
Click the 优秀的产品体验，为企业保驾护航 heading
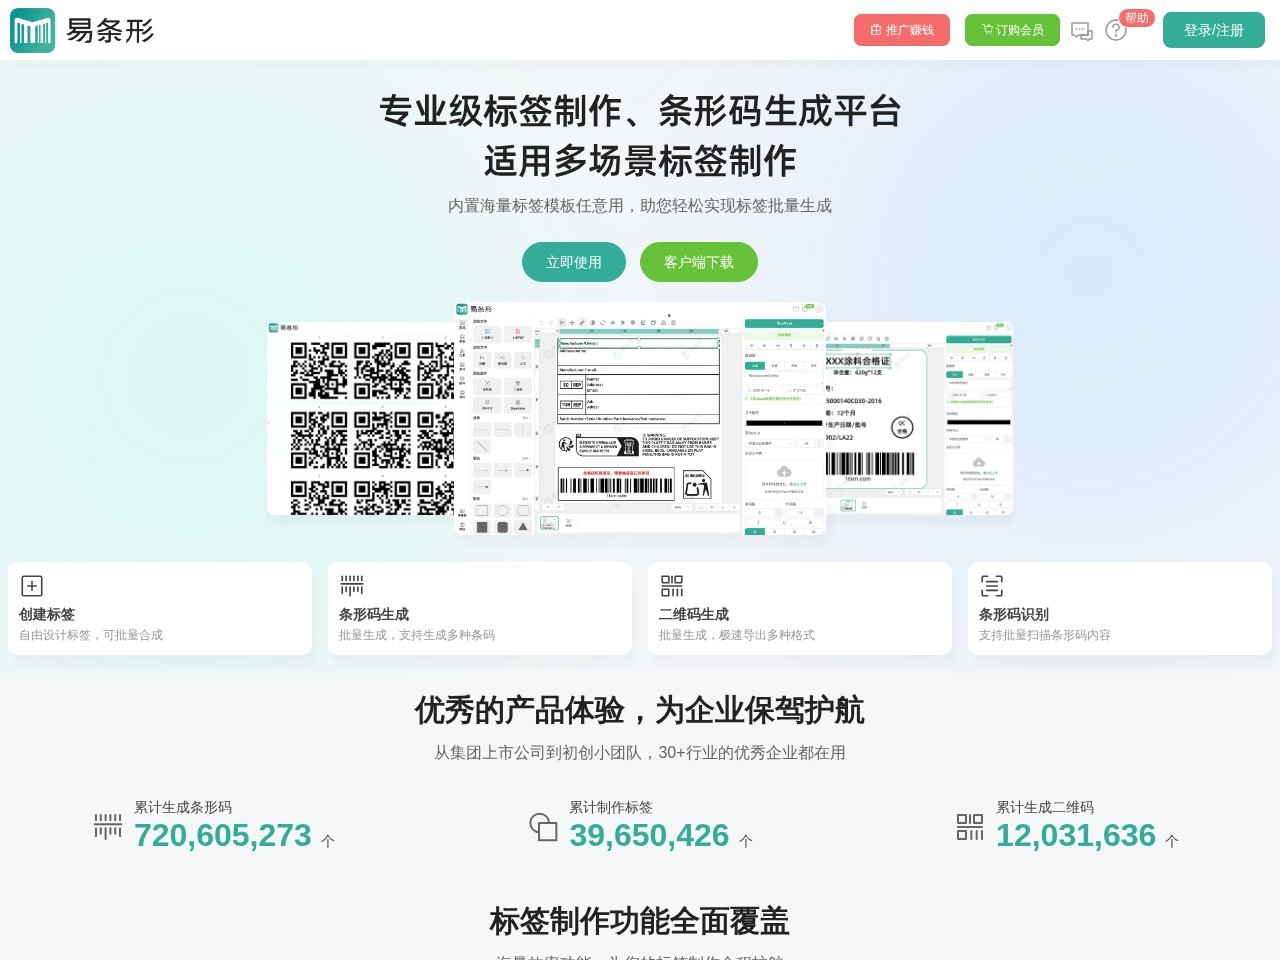tap(640, 710)
